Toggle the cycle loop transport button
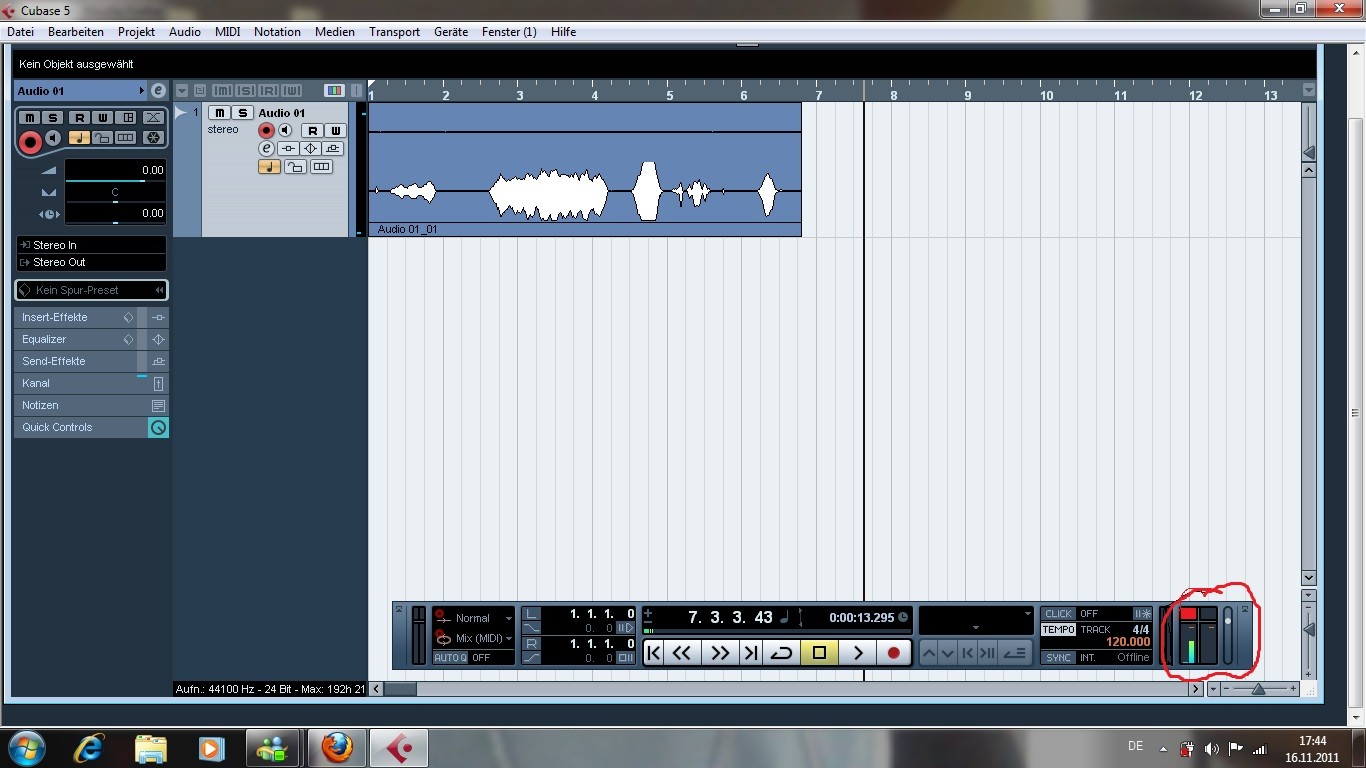The width and height of the screenshot is (1366, 768). click(781, 653)
